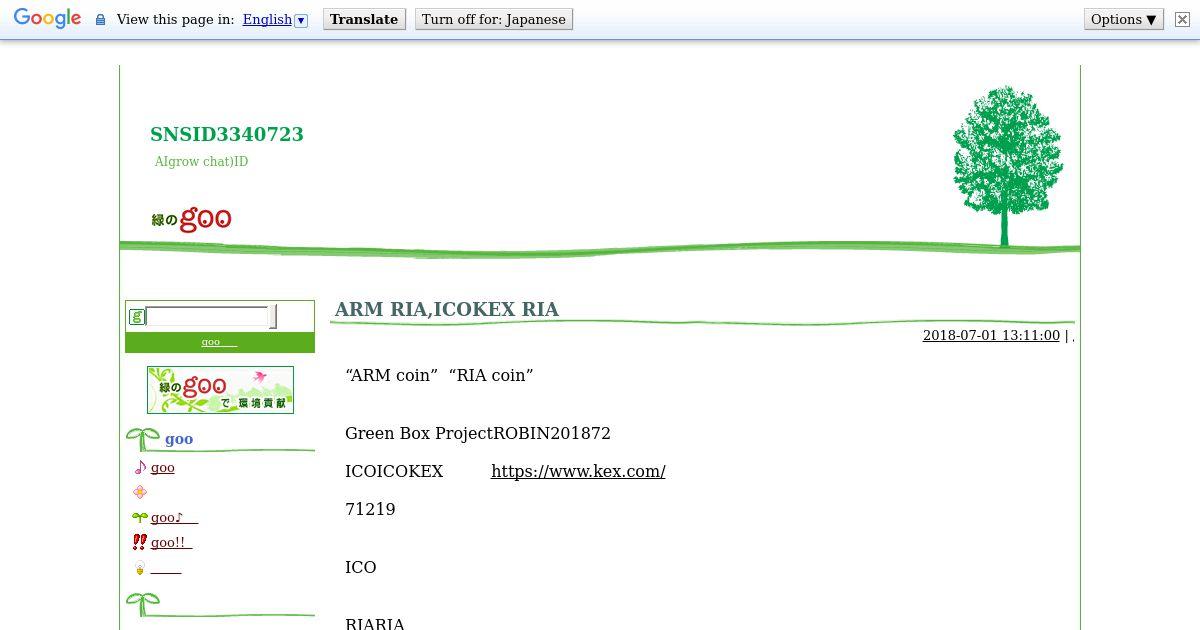Open the Options menu

[1124, 20]
